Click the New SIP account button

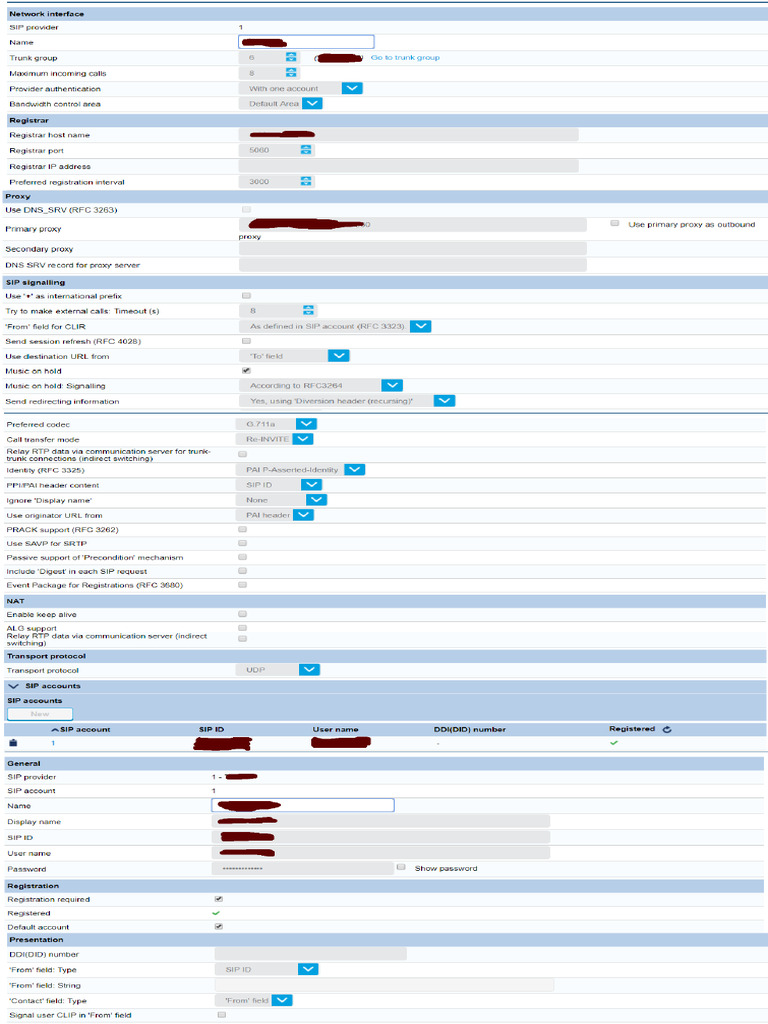tap(40, 714)
